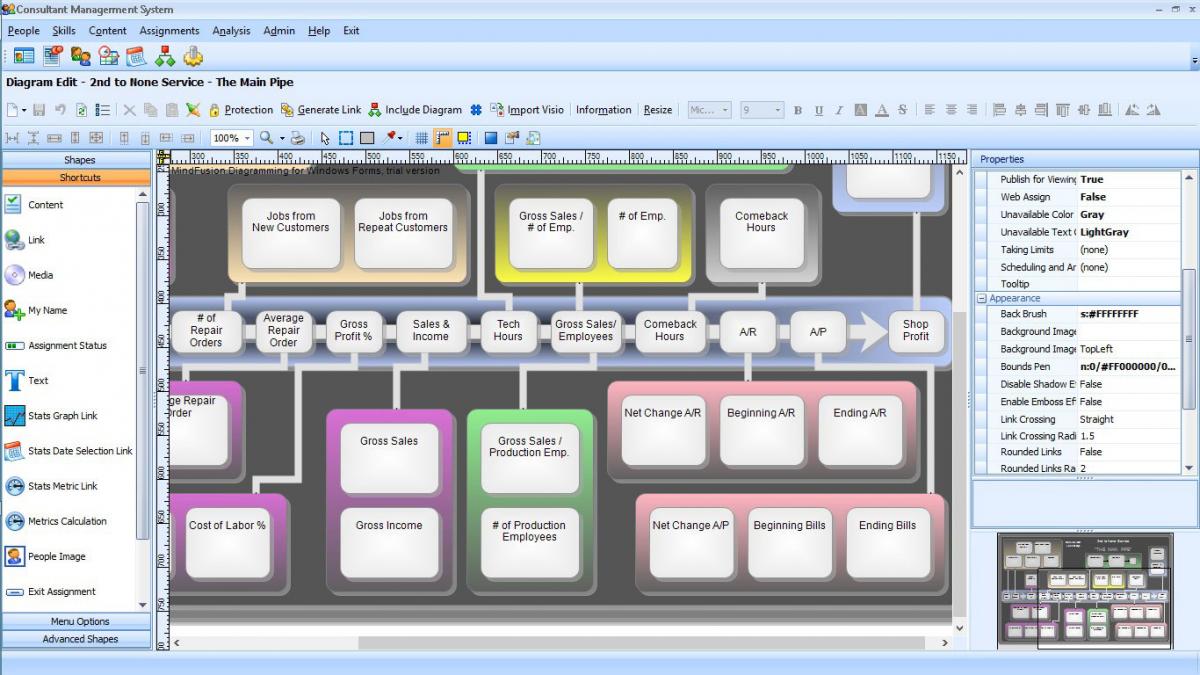The image size is (1200, 675).
Task: Click the Resize button
Action: [657, 110]
